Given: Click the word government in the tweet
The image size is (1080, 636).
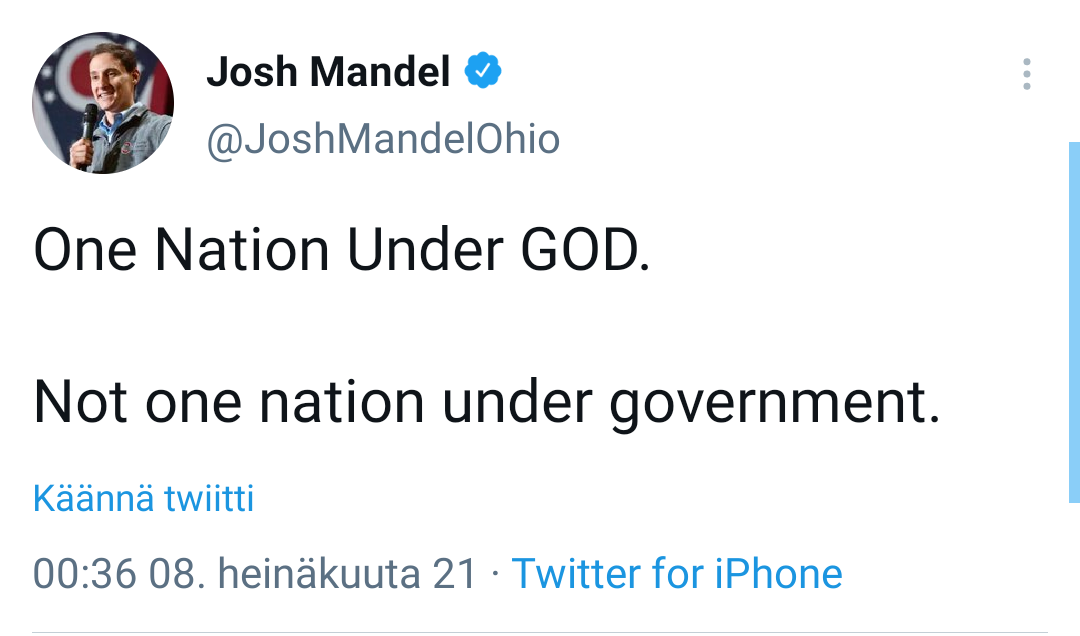Looking at the screenshot, I should pos(775,402).
